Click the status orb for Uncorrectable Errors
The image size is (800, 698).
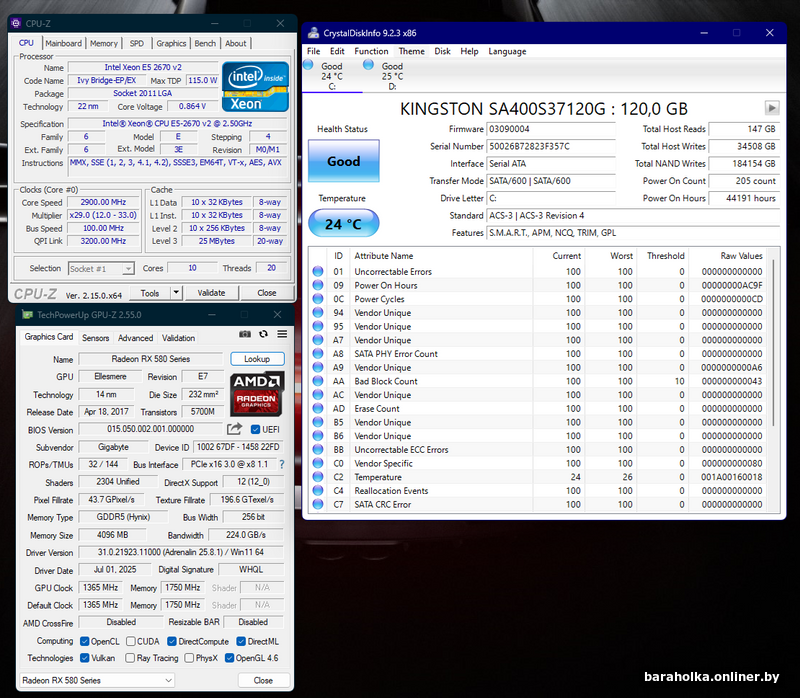point(318,271)
